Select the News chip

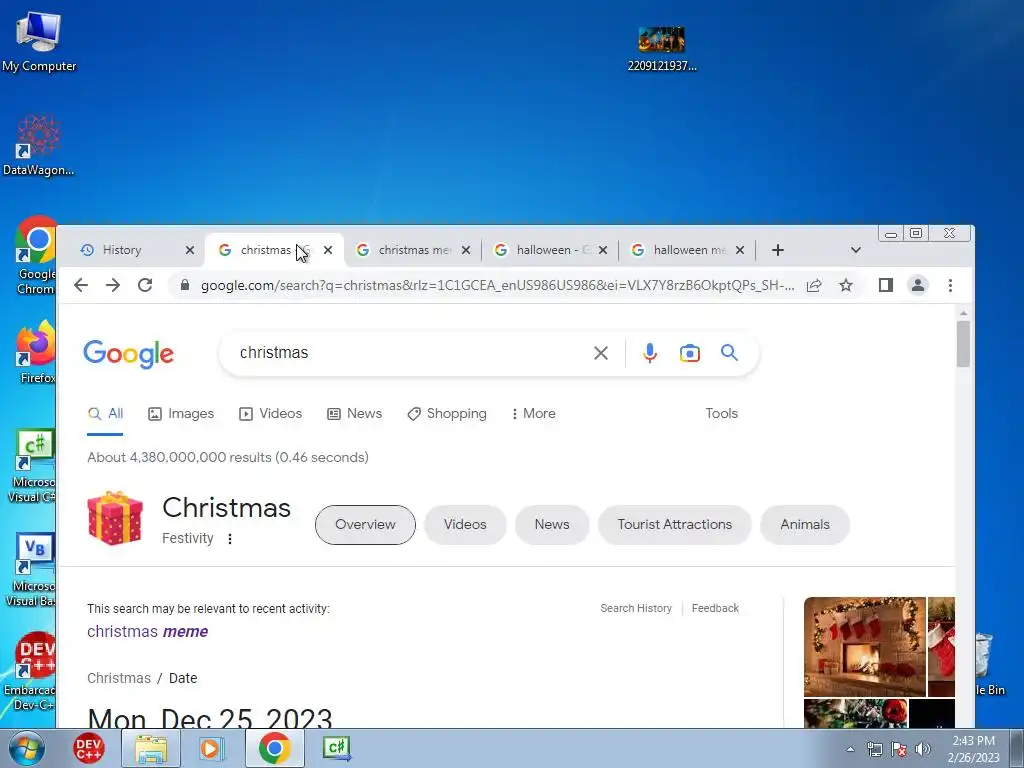coord(552,524)
